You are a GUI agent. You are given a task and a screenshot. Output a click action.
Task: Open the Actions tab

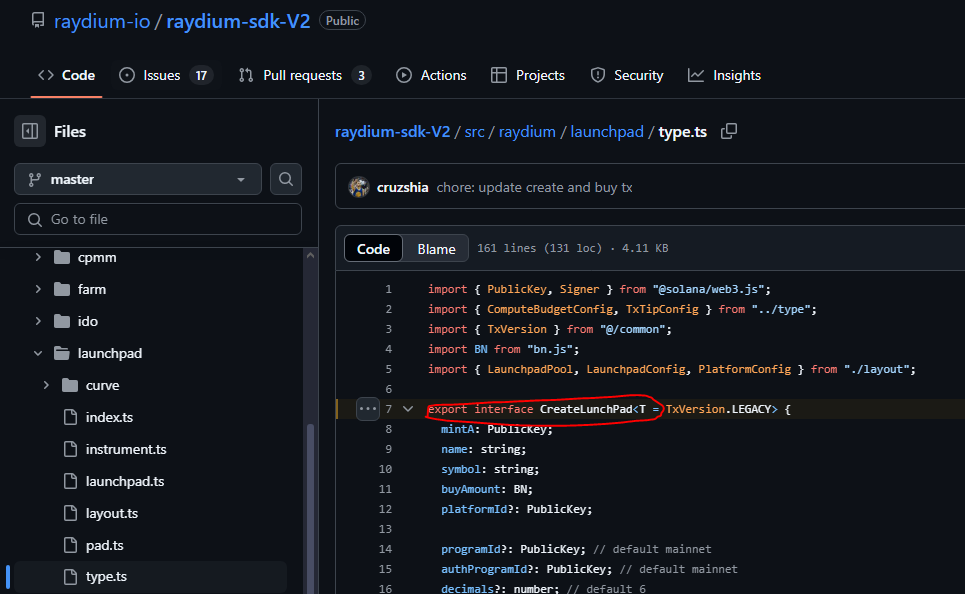click(x=431, y=75)
